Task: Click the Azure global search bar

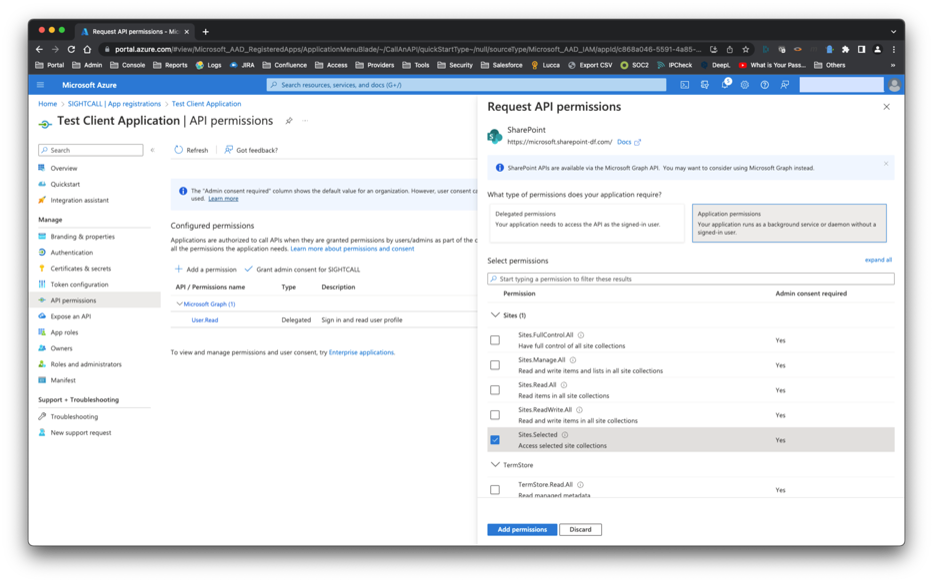Action: 466,85
